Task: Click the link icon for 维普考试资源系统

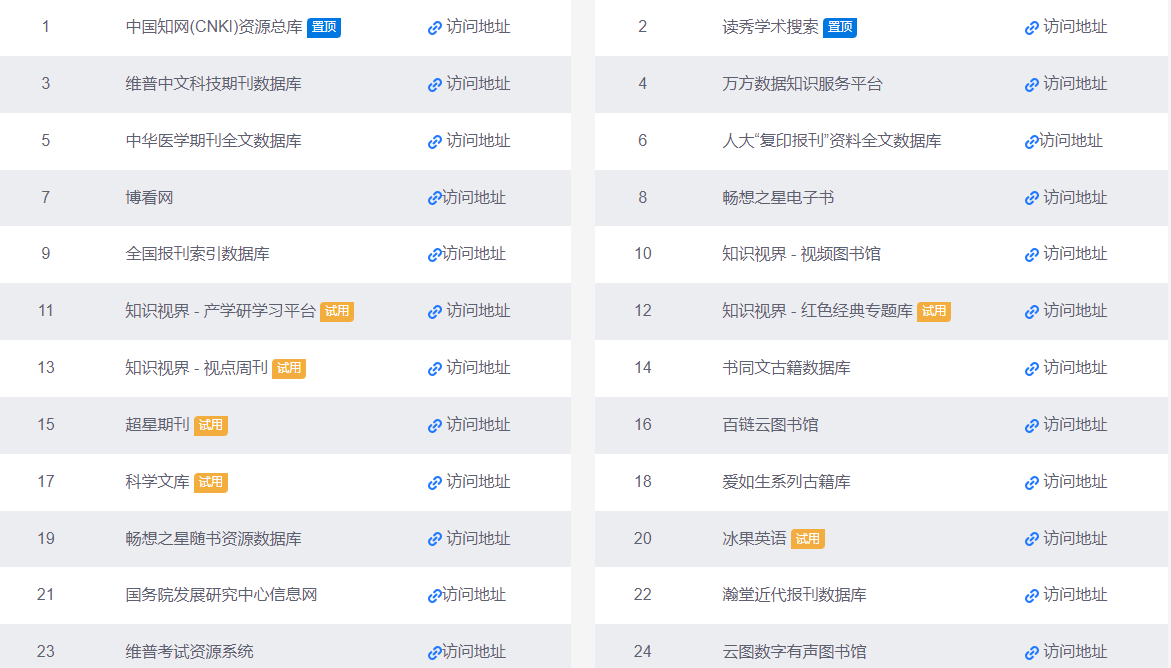Action: tap(435, 653)
